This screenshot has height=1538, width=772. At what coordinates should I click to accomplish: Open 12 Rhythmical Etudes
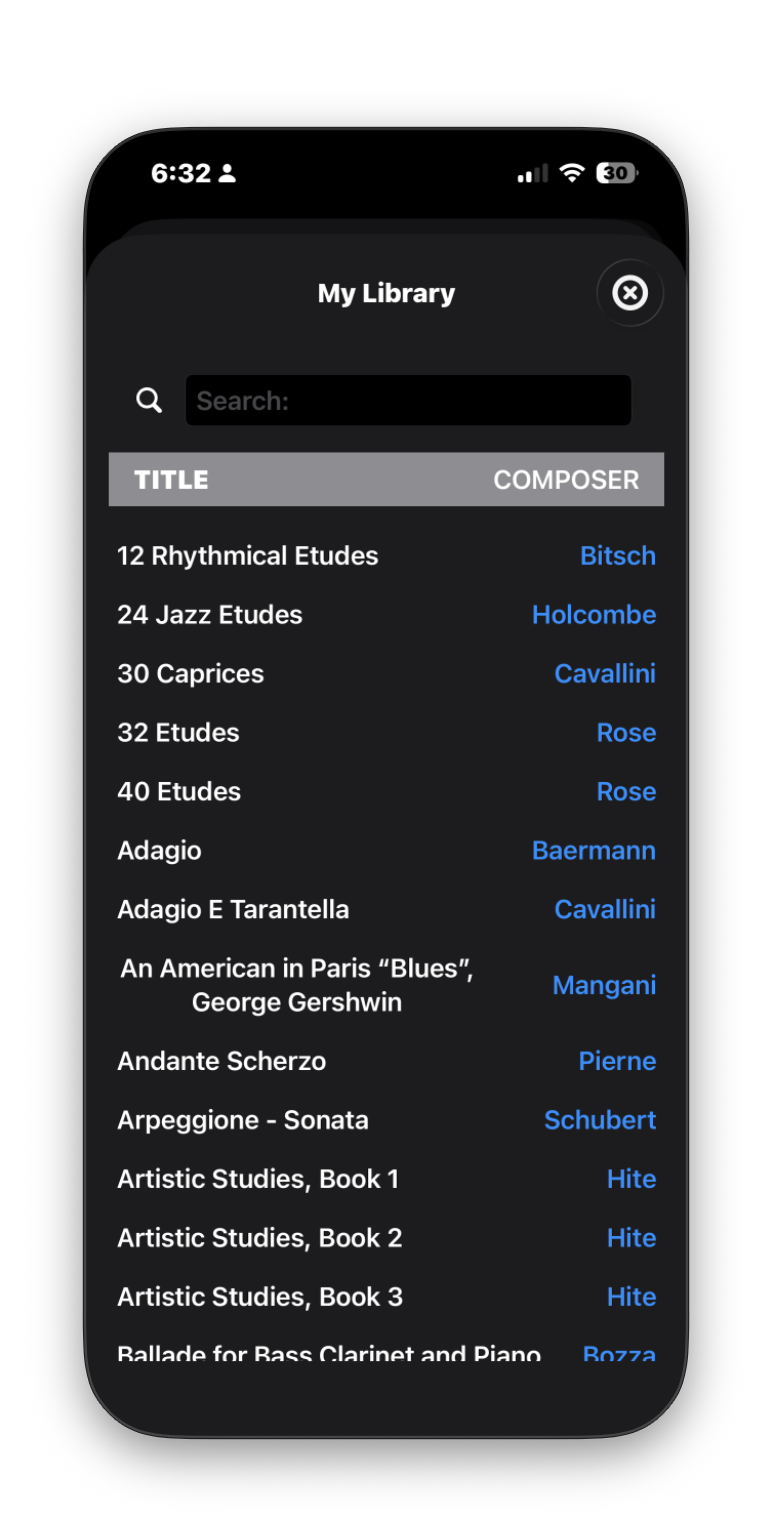[x=247, y=555]
